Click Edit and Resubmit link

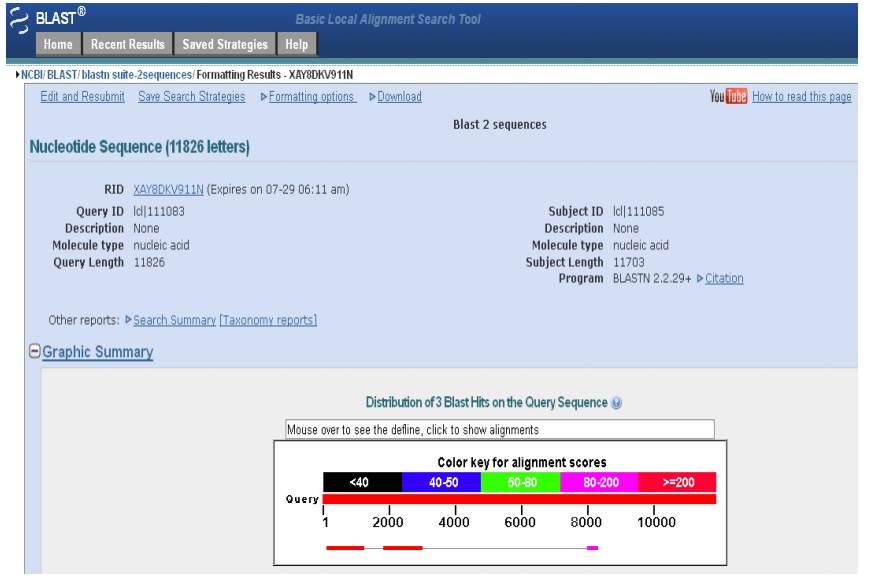[82, 97]
